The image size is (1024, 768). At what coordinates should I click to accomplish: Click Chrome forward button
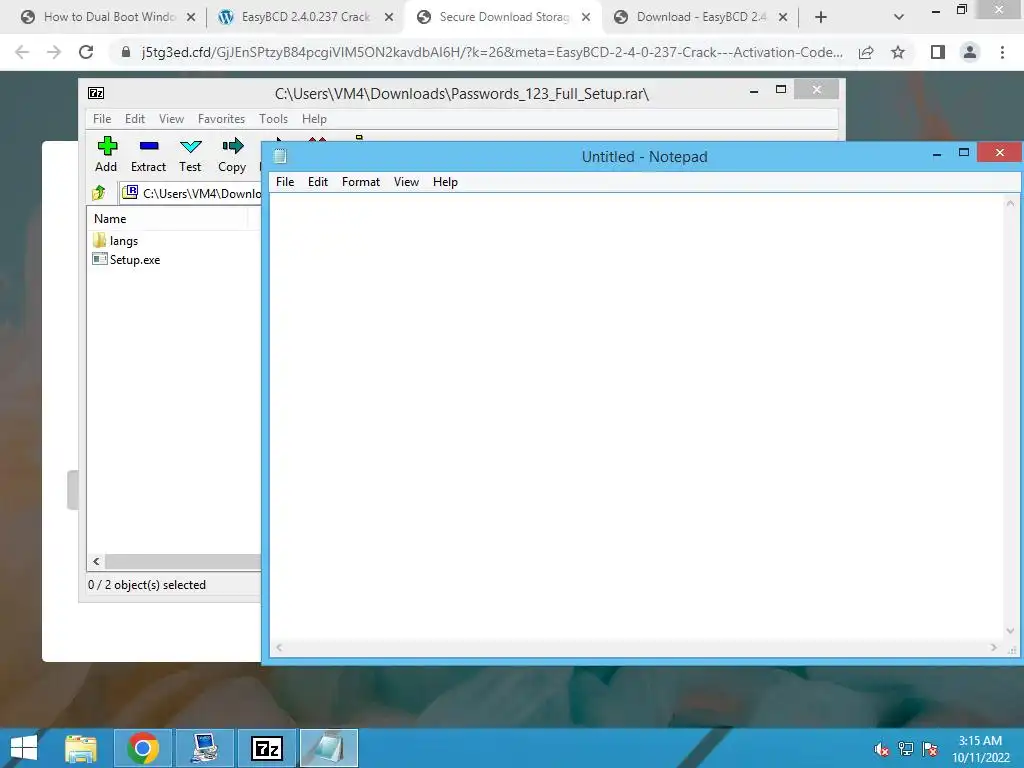(54, 52)
